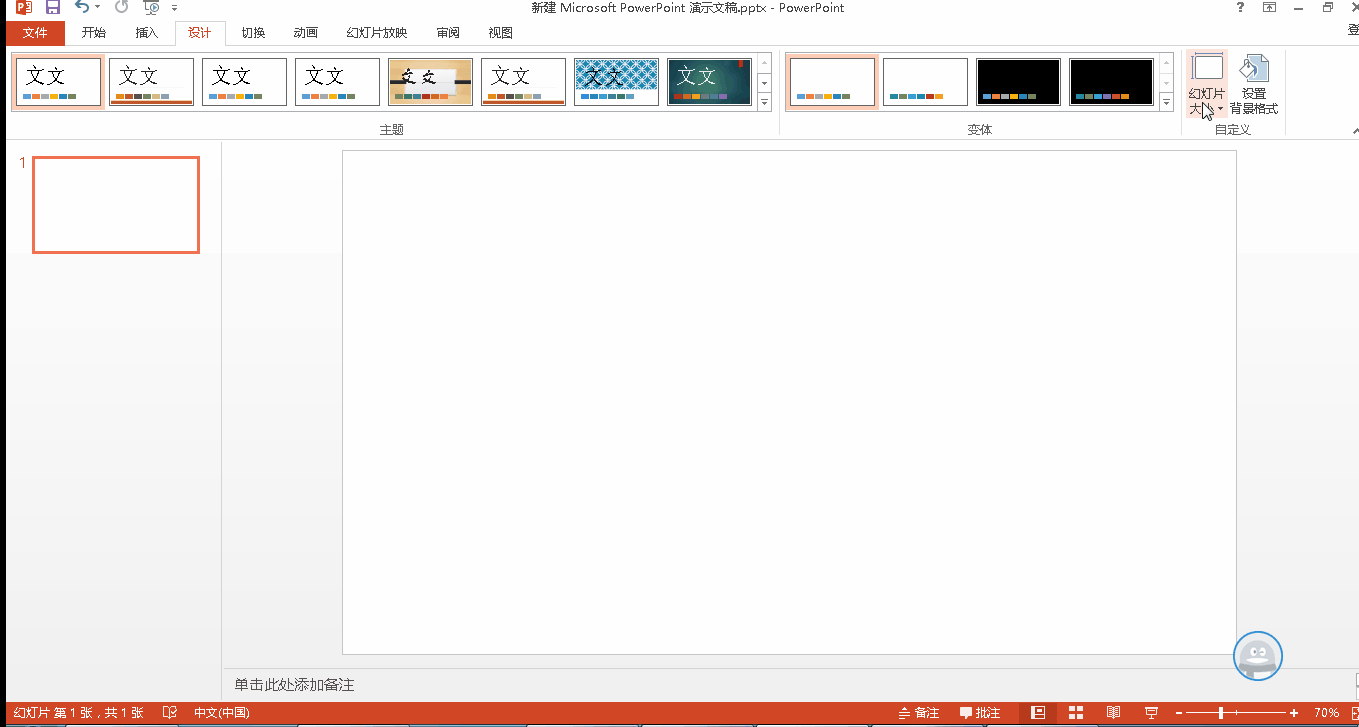Apply the fourth plain white theme thumbnail
Image resolution: width=1359 pixels, height=727 pixels.
coord(337,82)
